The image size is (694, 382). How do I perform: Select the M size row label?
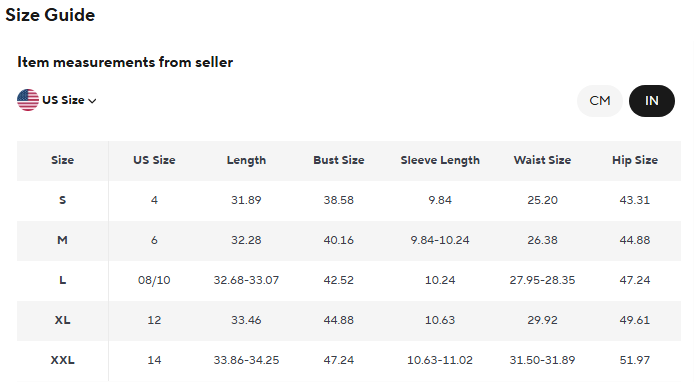click(62, 240)
